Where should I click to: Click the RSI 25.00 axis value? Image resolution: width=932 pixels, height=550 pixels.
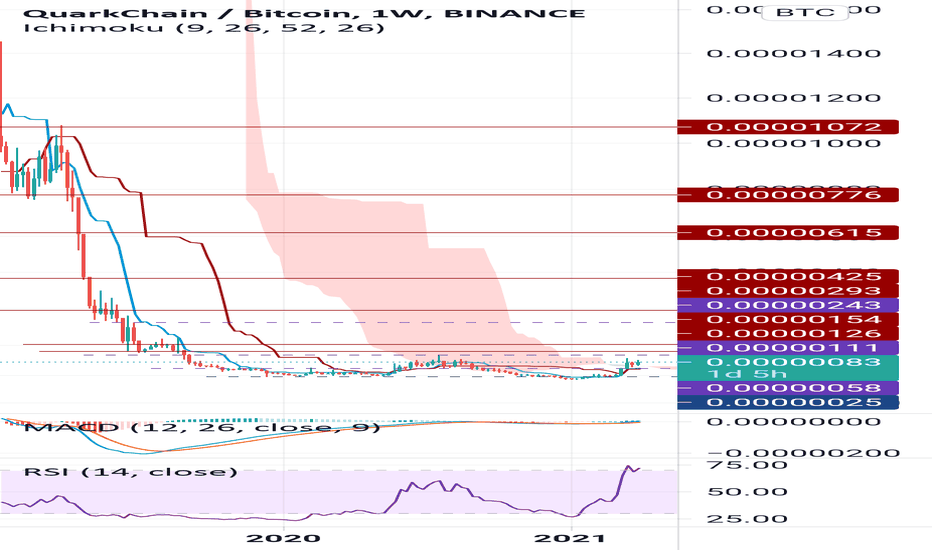pyautogui.click(x=747, y=518)
